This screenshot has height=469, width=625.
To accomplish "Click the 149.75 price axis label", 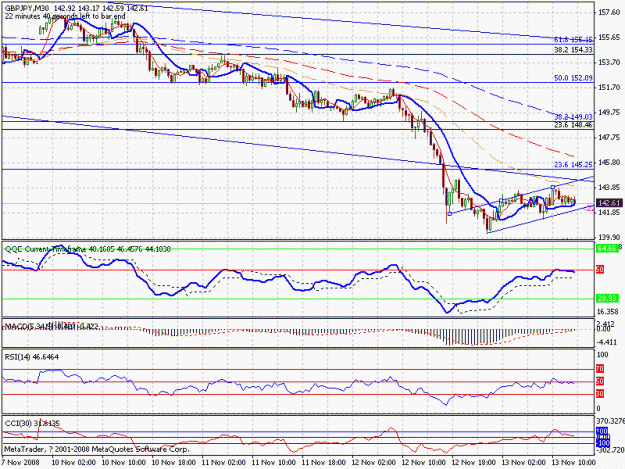I will pos(609,112).
